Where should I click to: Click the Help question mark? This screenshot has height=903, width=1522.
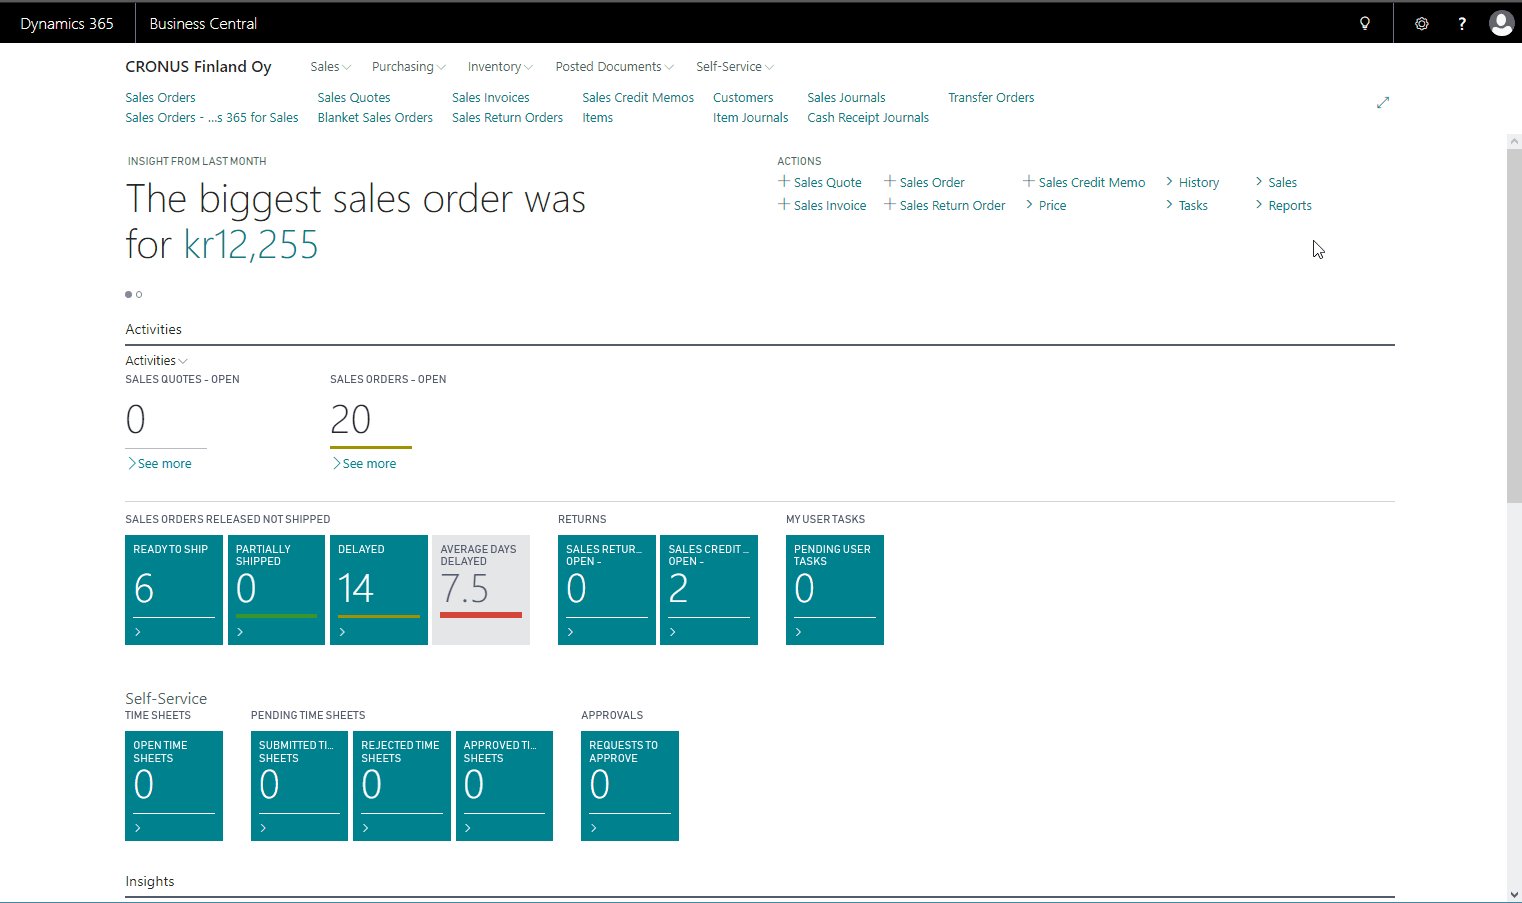1461,22
